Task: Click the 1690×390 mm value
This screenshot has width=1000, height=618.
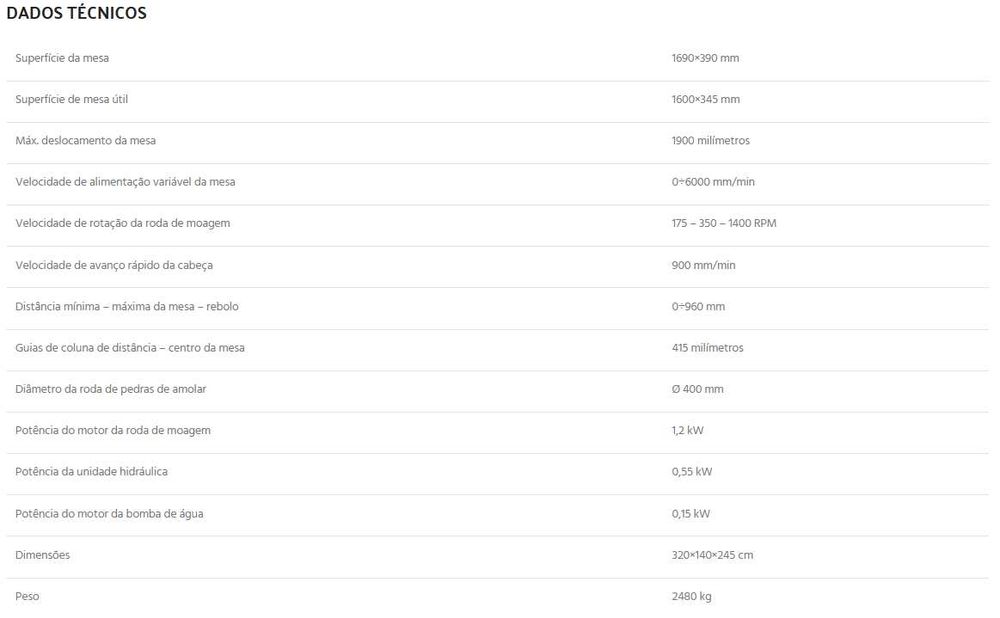Action: click(x=705, y=58)
